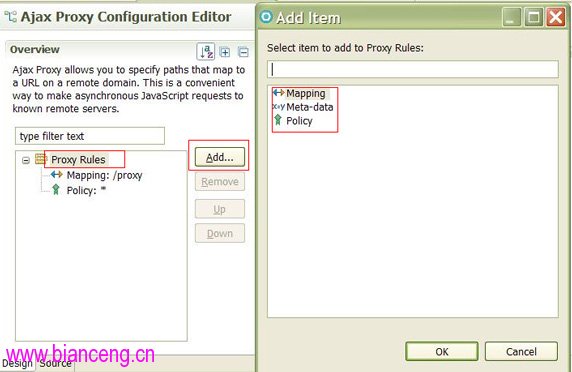Select Mapping: /proxy in the tree

104,175
